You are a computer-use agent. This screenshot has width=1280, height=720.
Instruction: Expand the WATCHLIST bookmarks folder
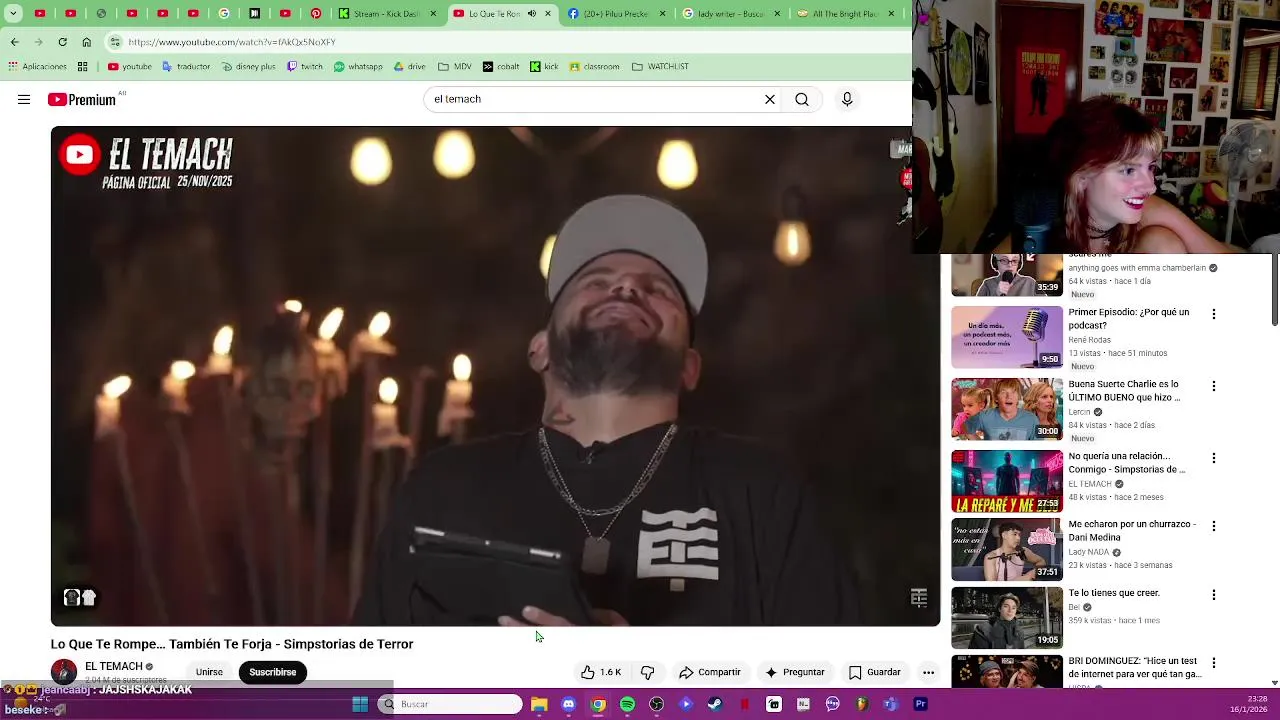(x=660, y=67)
